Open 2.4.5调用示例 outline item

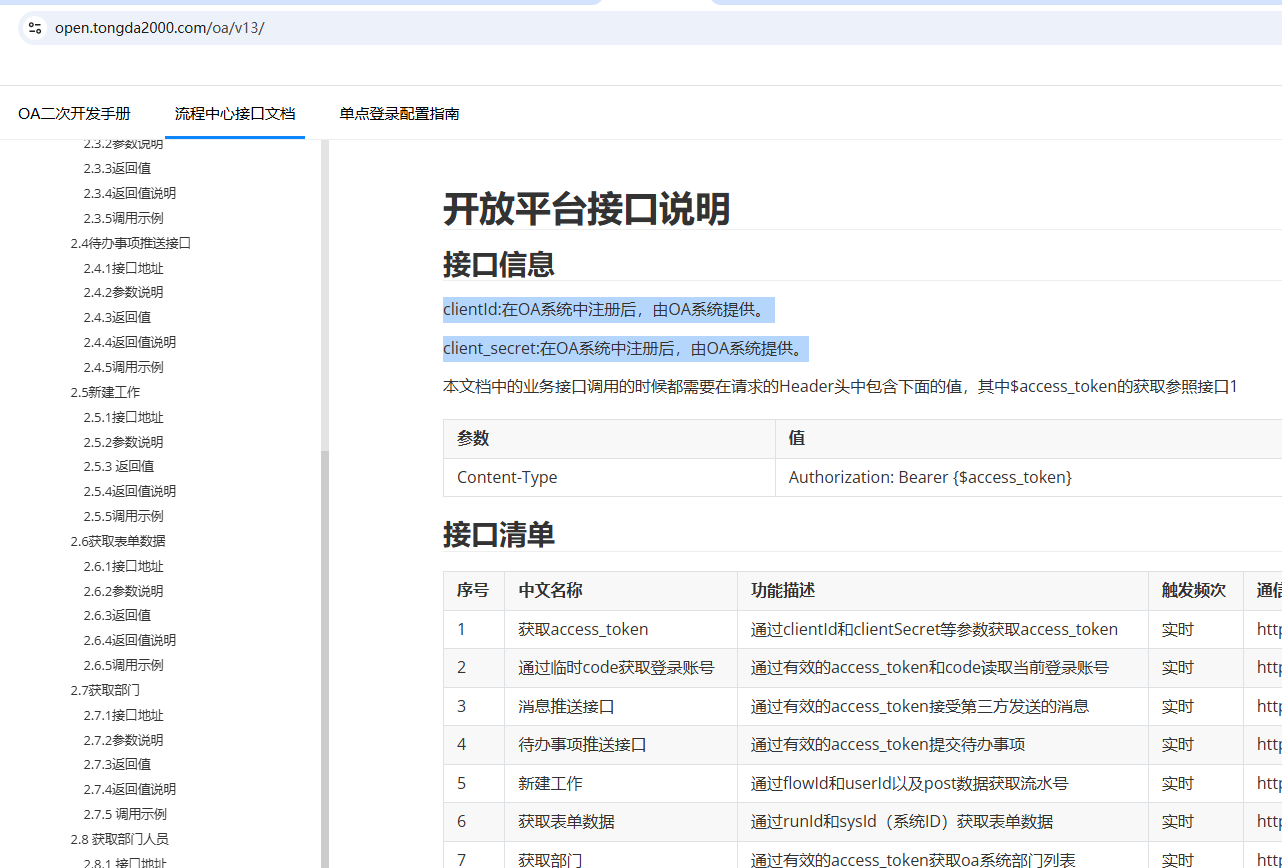(x=123, y=367)
